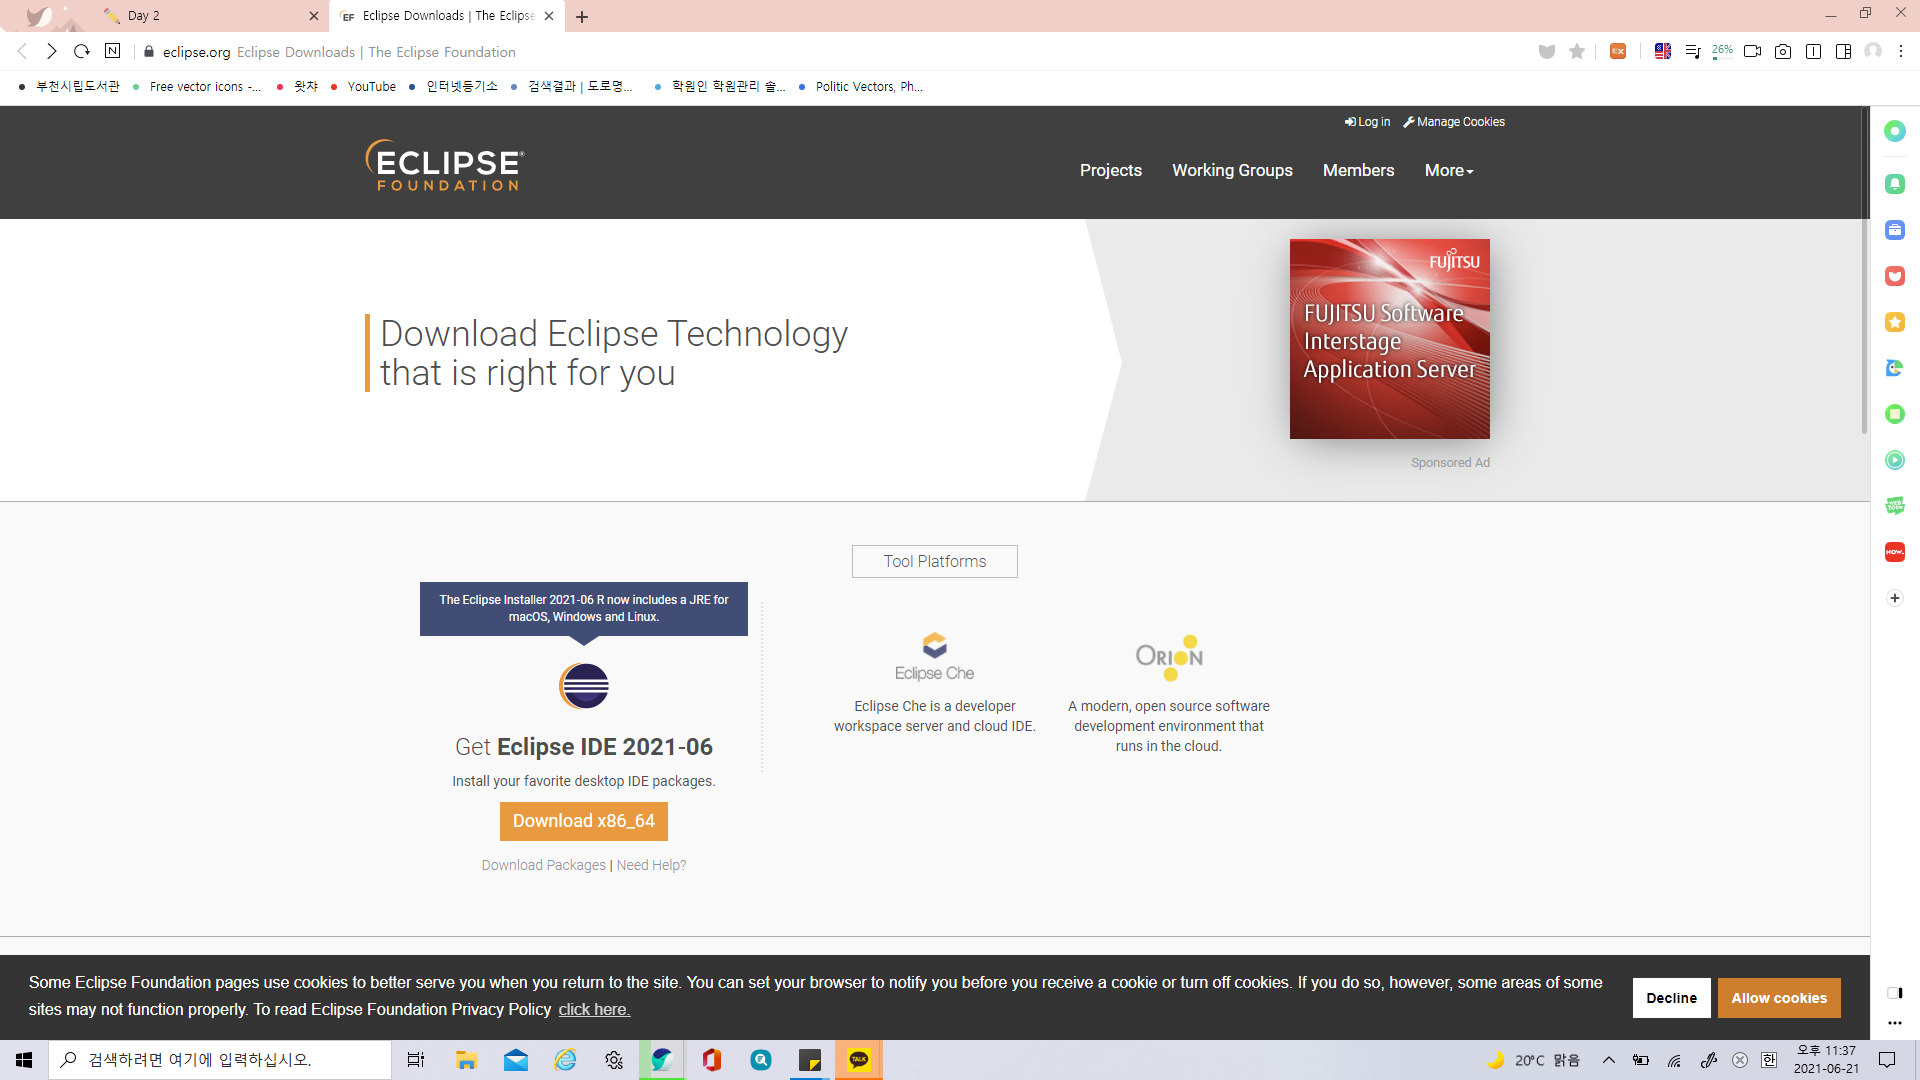Screen dimensions: 1920x1080
Task: Click the Eclipse Foundation logo
Action: tap(445, 165)
